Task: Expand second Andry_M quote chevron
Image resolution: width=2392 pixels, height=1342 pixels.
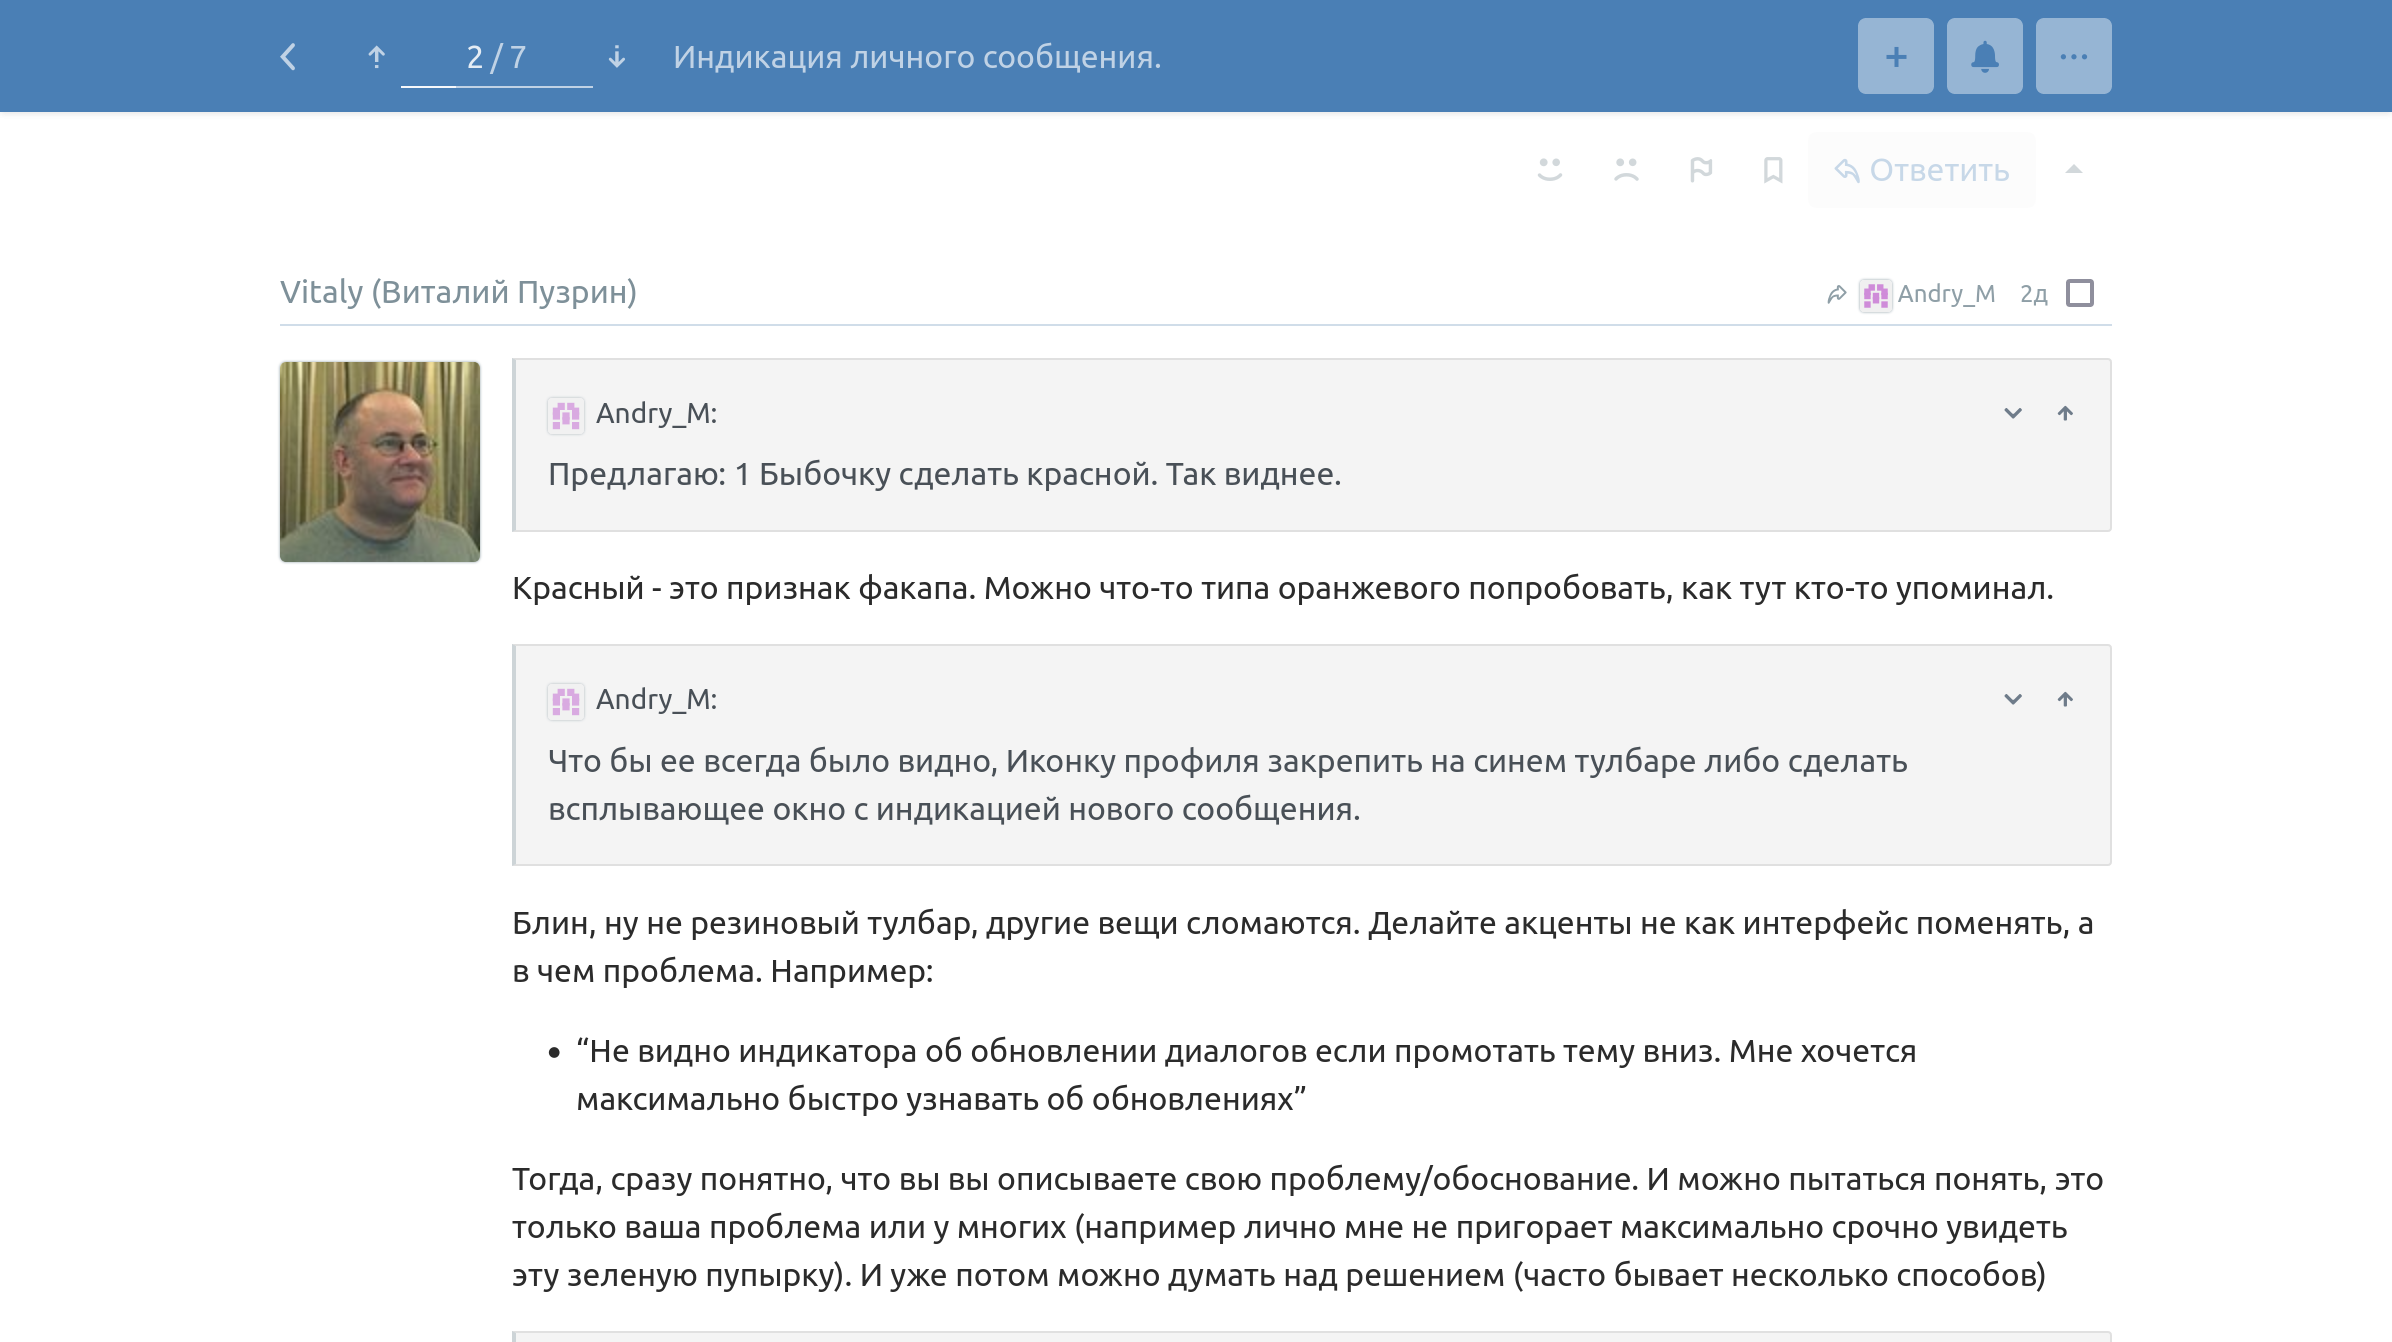Action: point(2013,699)
